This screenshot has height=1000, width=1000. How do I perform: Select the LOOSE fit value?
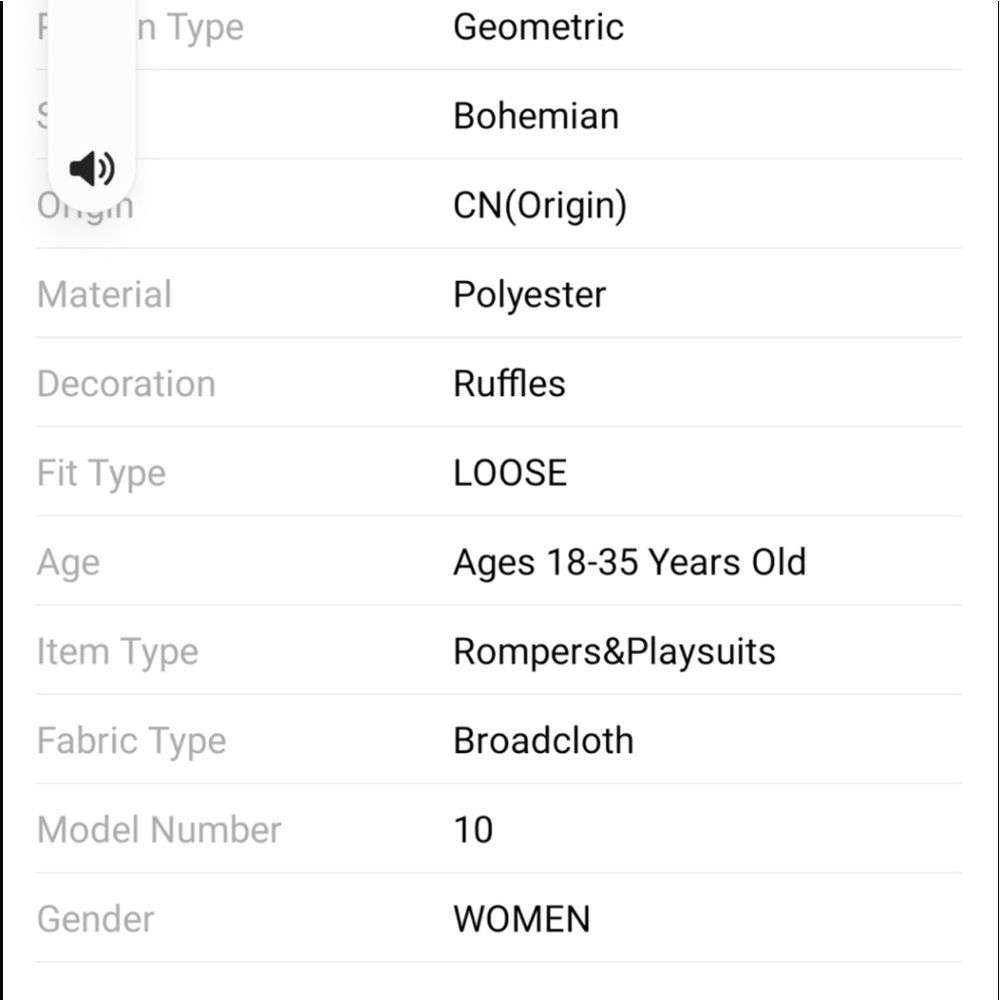pyautogui.click(x=510, y=473)
